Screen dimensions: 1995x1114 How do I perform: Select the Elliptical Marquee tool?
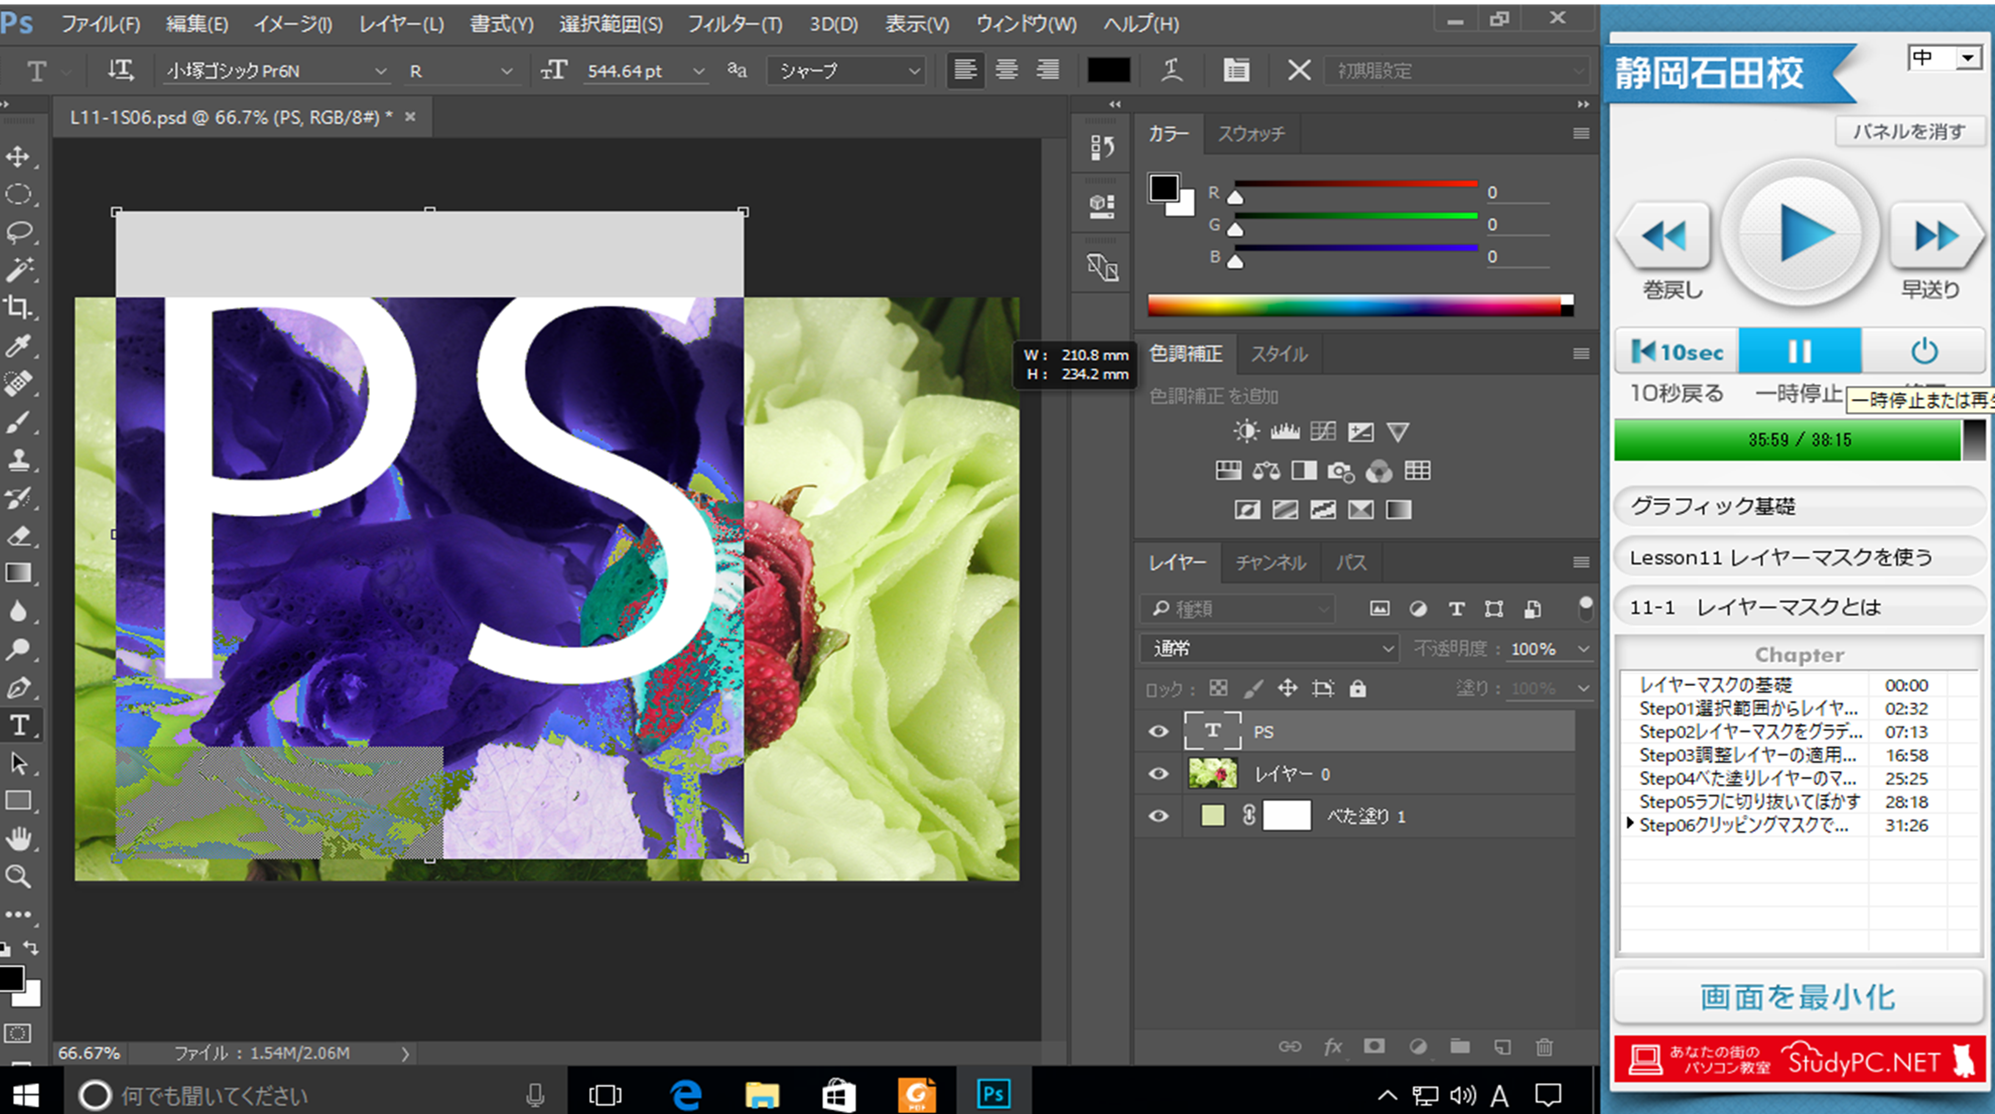pos(18,194)
